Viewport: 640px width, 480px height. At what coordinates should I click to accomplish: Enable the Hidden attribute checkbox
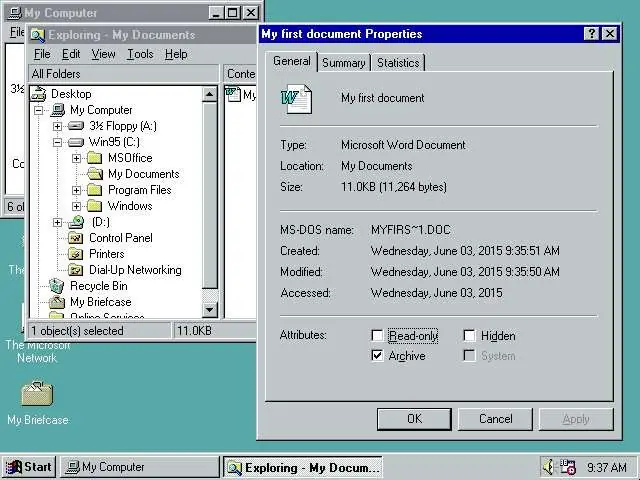click(x=469, y=336)
